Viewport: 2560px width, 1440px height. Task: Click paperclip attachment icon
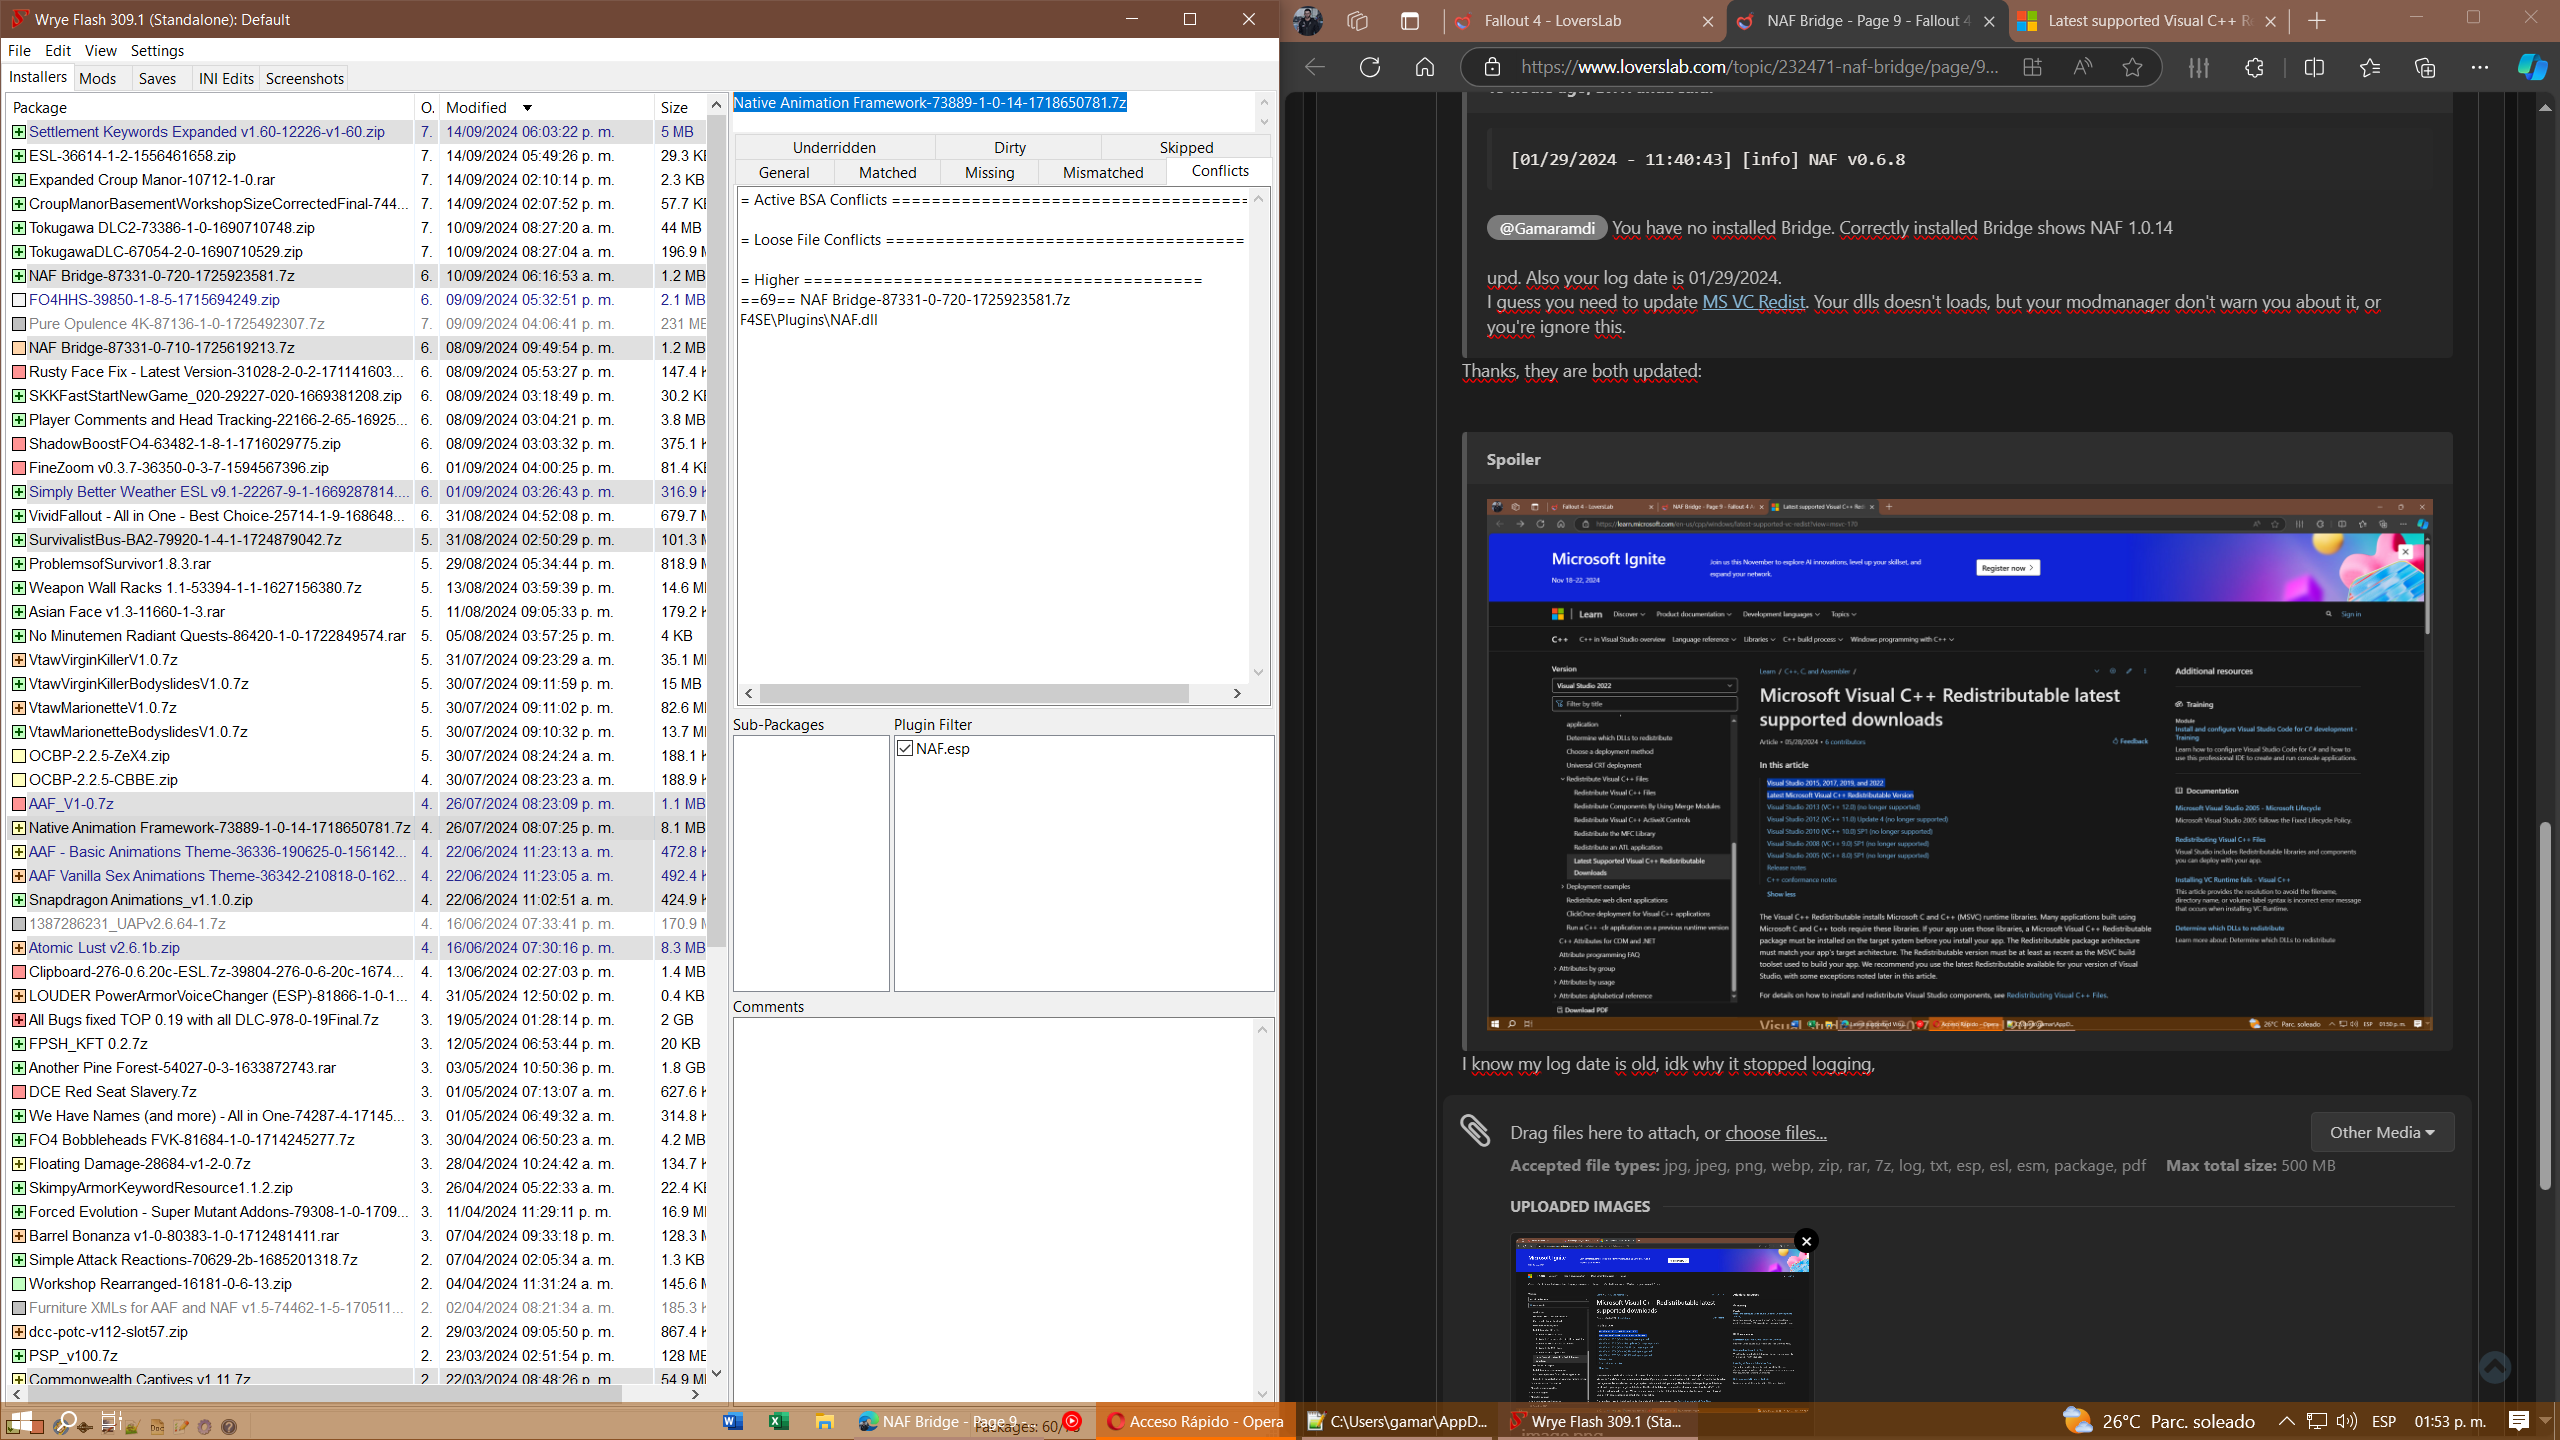pyautogui.click(x=1475, y=1131)
